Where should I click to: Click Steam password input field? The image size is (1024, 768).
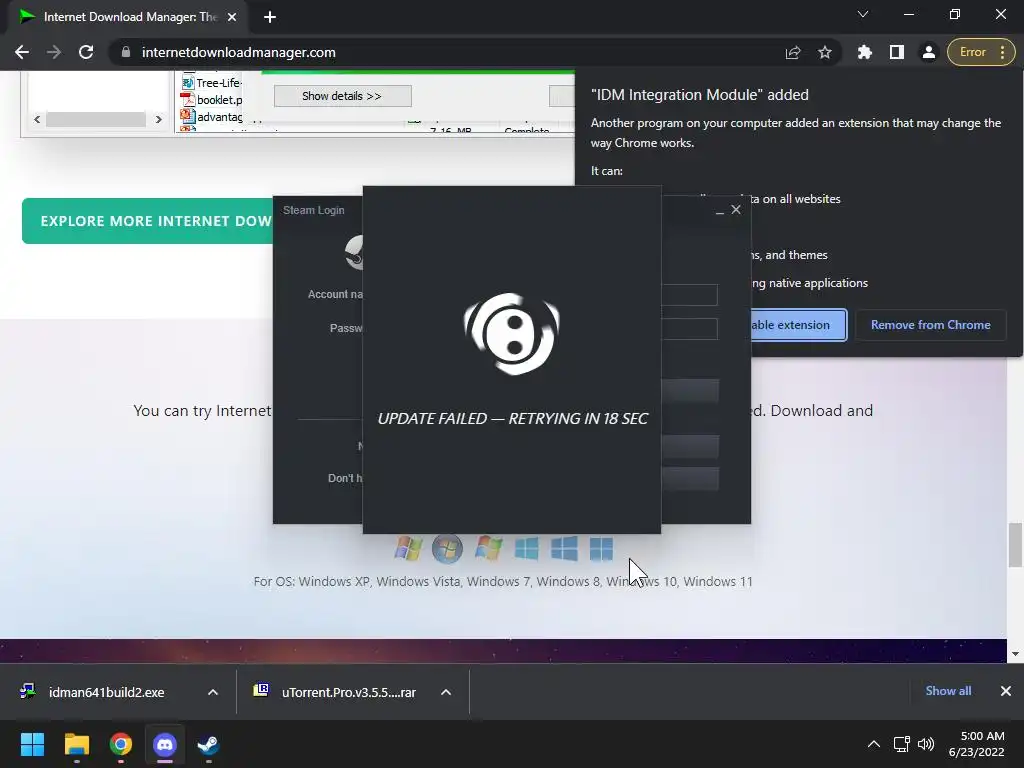pyautogui.click(x=689, y=328)
